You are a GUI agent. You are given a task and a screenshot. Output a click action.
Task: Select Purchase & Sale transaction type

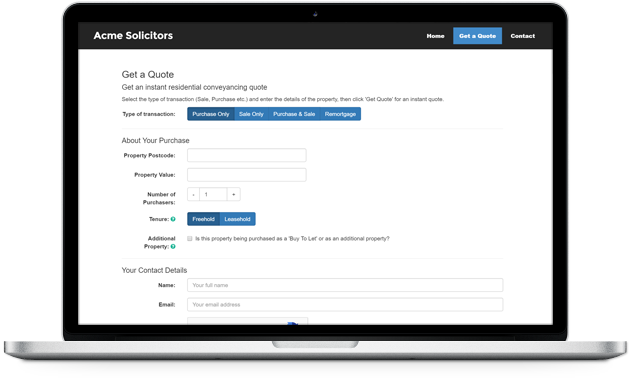pos(294,114)
